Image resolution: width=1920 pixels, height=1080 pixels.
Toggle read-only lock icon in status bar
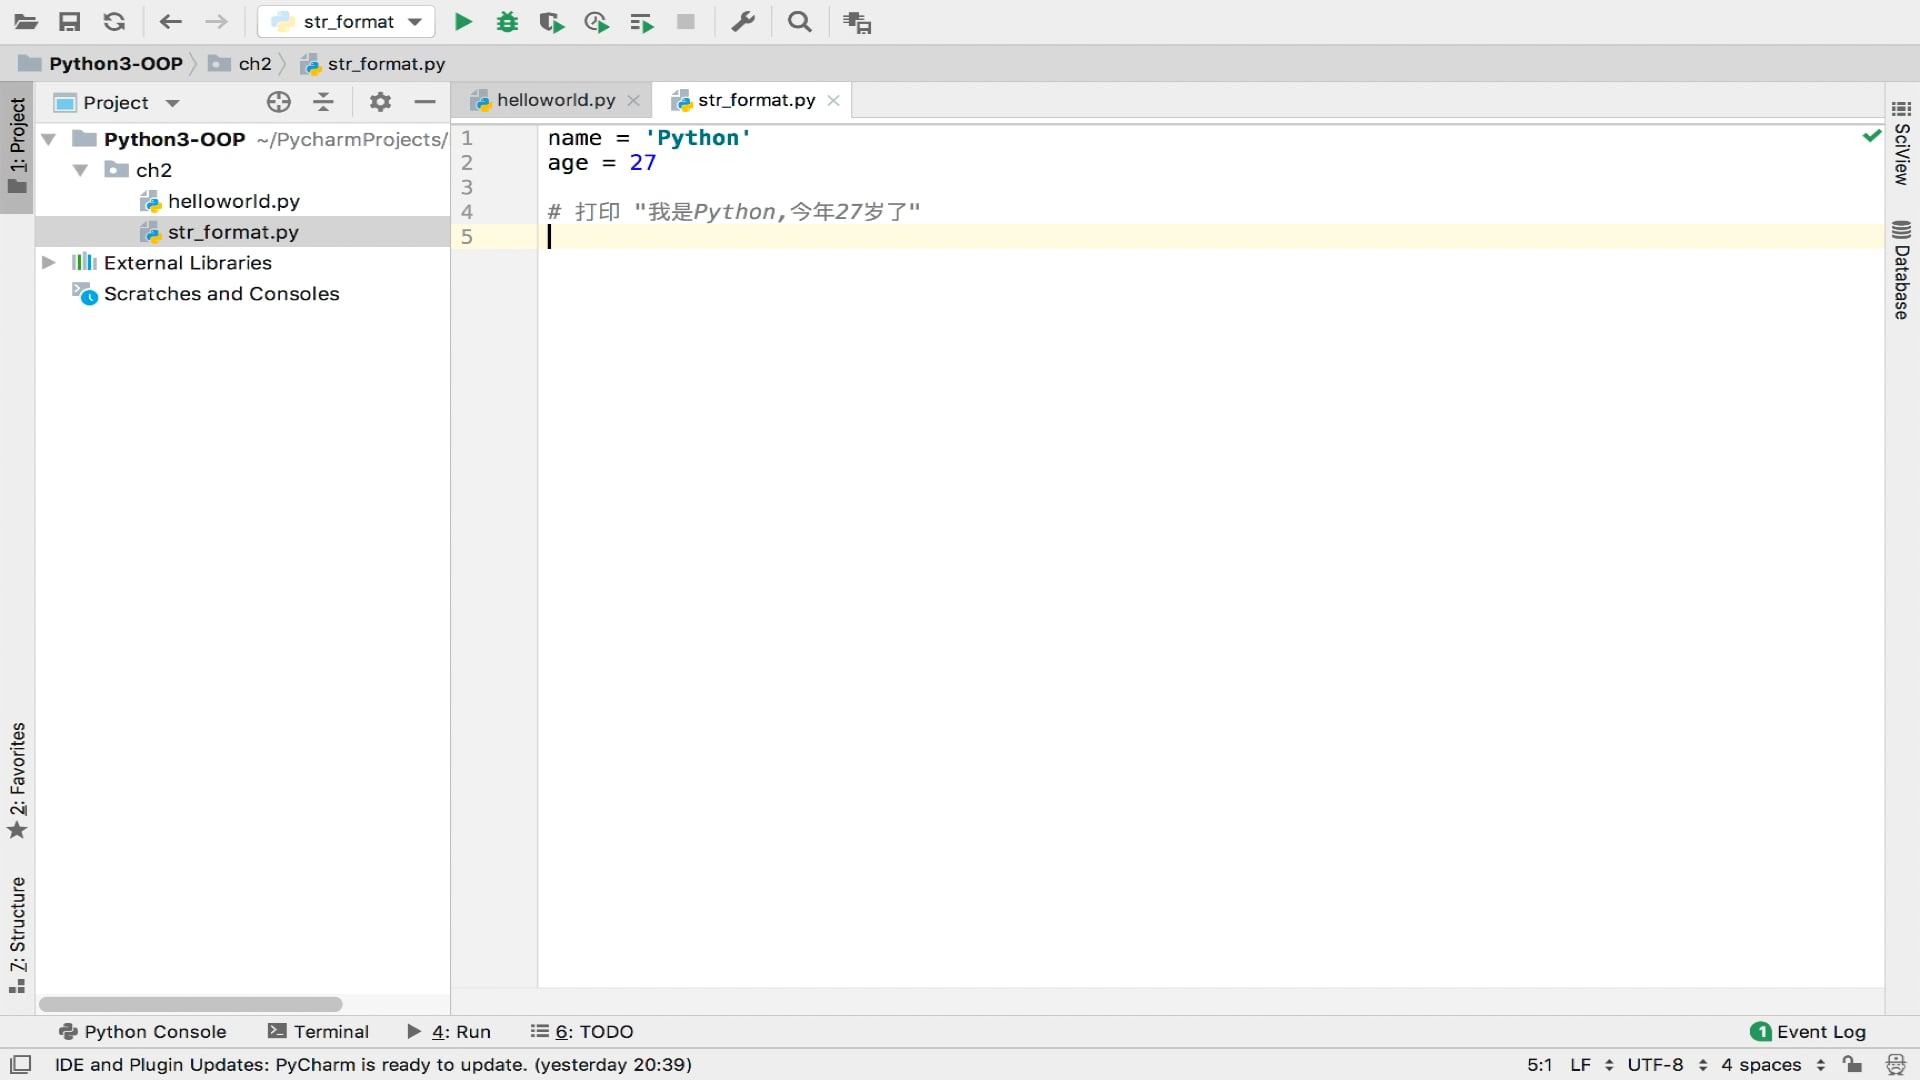[1852, 1064]
